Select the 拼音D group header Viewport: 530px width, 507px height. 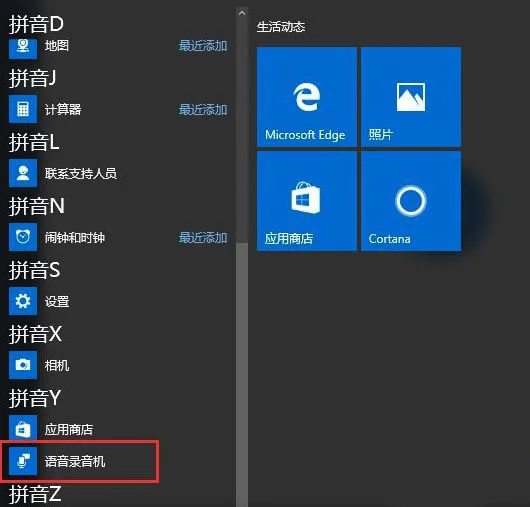click(x=36, y=24)
